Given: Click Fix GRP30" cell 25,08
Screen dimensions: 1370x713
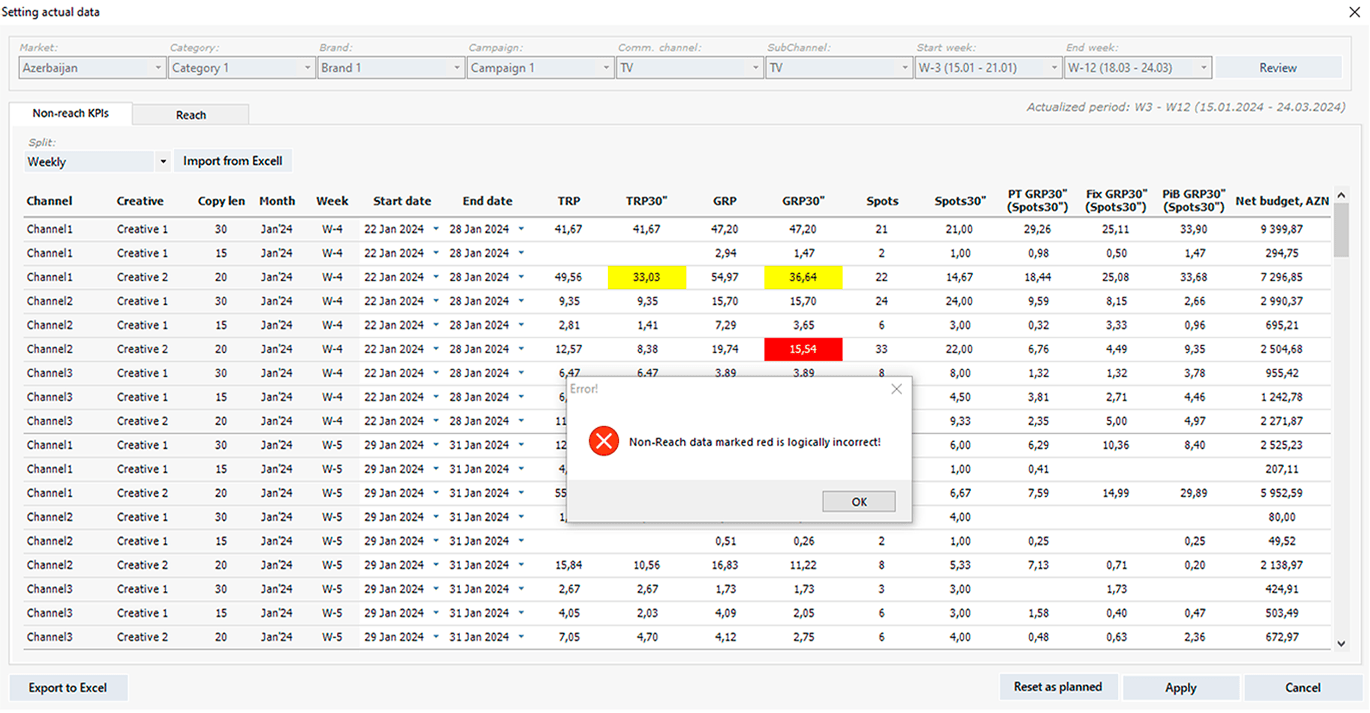Looking at the screenshot, I should pos(1116,277).
